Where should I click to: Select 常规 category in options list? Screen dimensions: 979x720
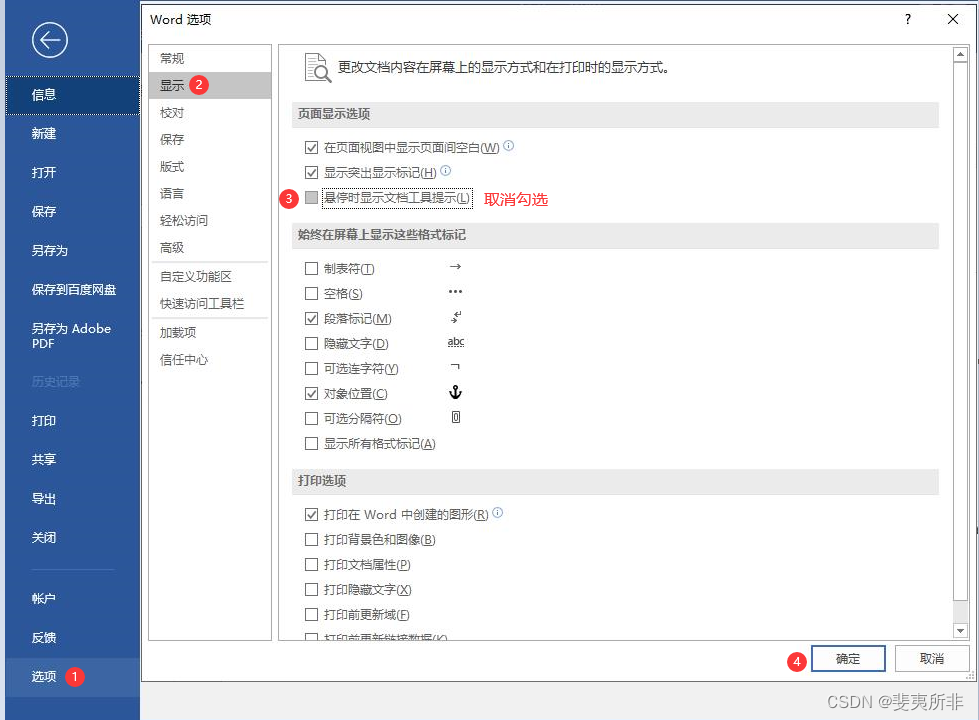point(210,59)
